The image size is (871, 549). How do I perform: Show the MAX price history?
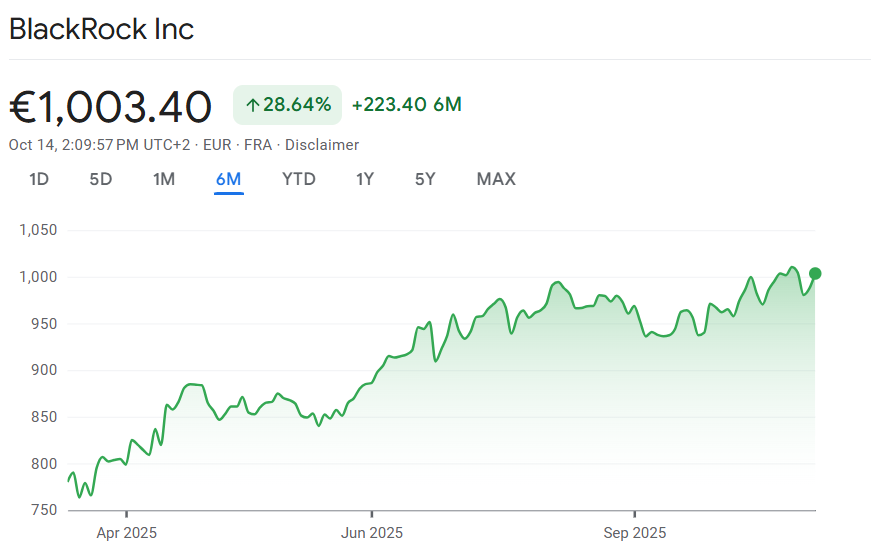coord(496,179)
